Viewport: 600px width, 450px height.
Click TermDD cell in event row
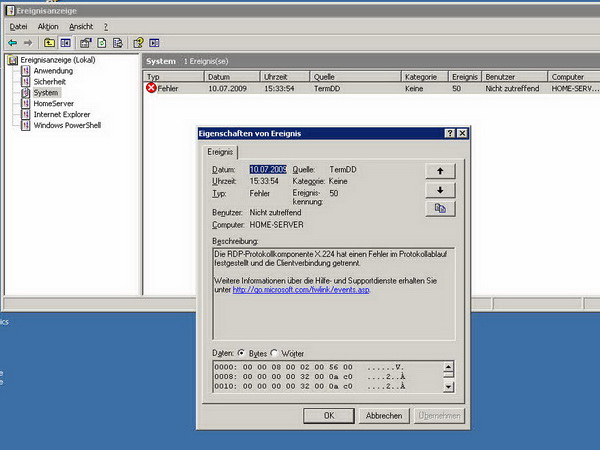[327, 88]
